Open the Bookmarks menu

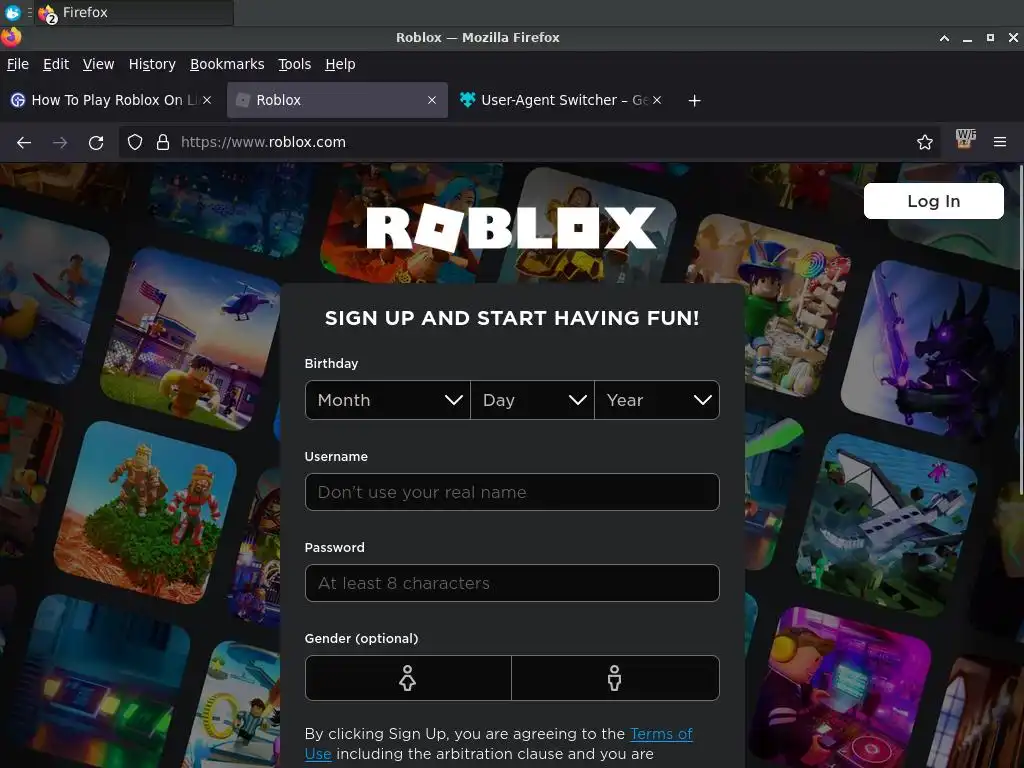(x=227, y=64)
